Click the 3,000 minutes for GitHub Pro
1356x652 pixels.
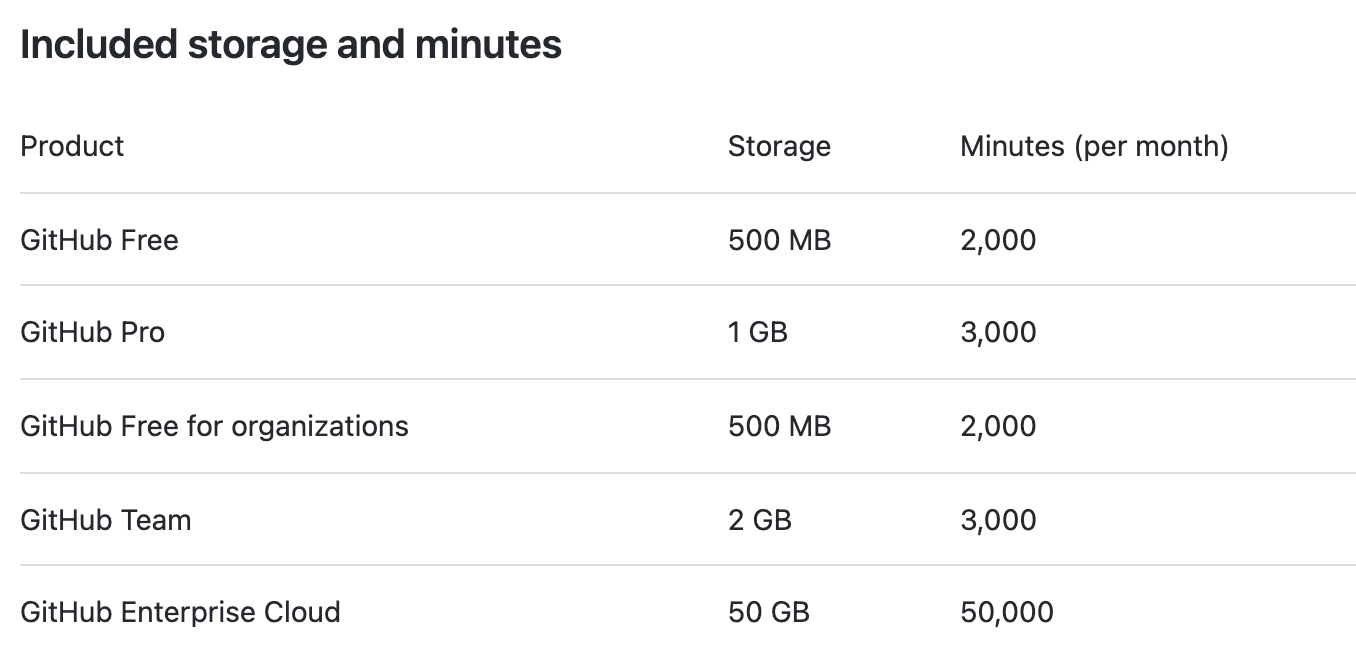pos(998,332)
